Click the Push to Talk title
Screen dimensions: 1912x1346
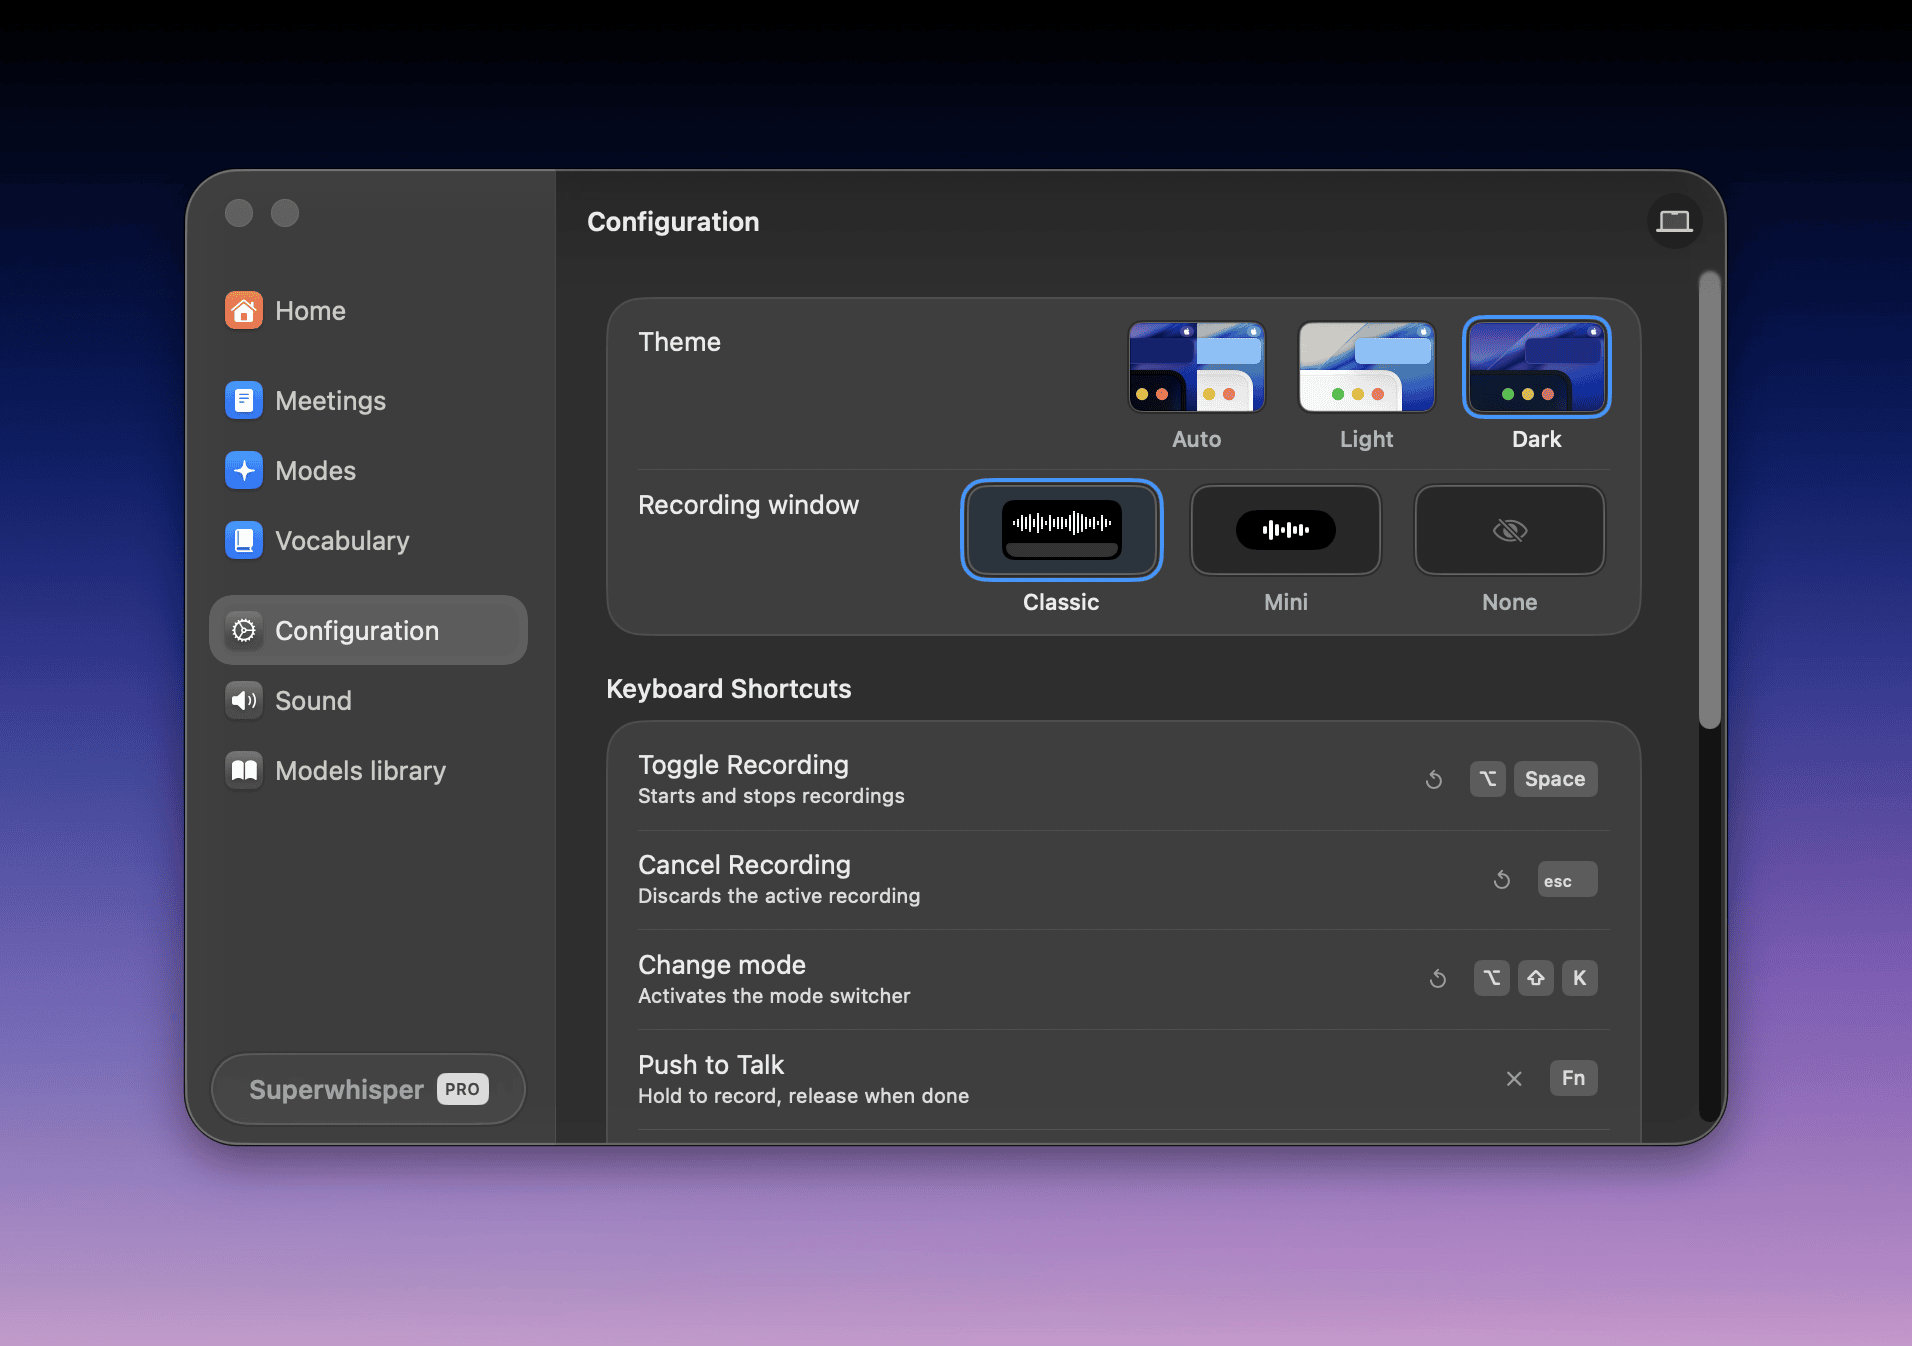(x=711, y=1065)
